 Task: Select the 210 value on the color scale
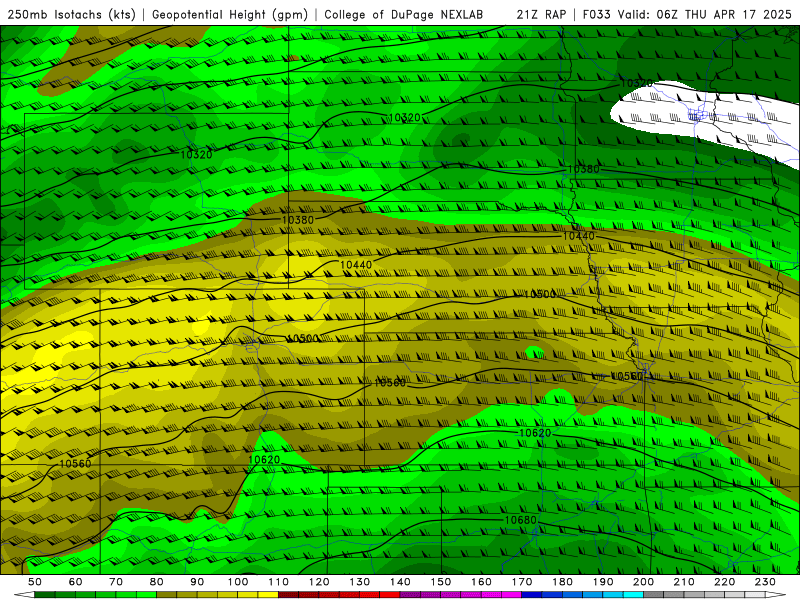point(684,582)
